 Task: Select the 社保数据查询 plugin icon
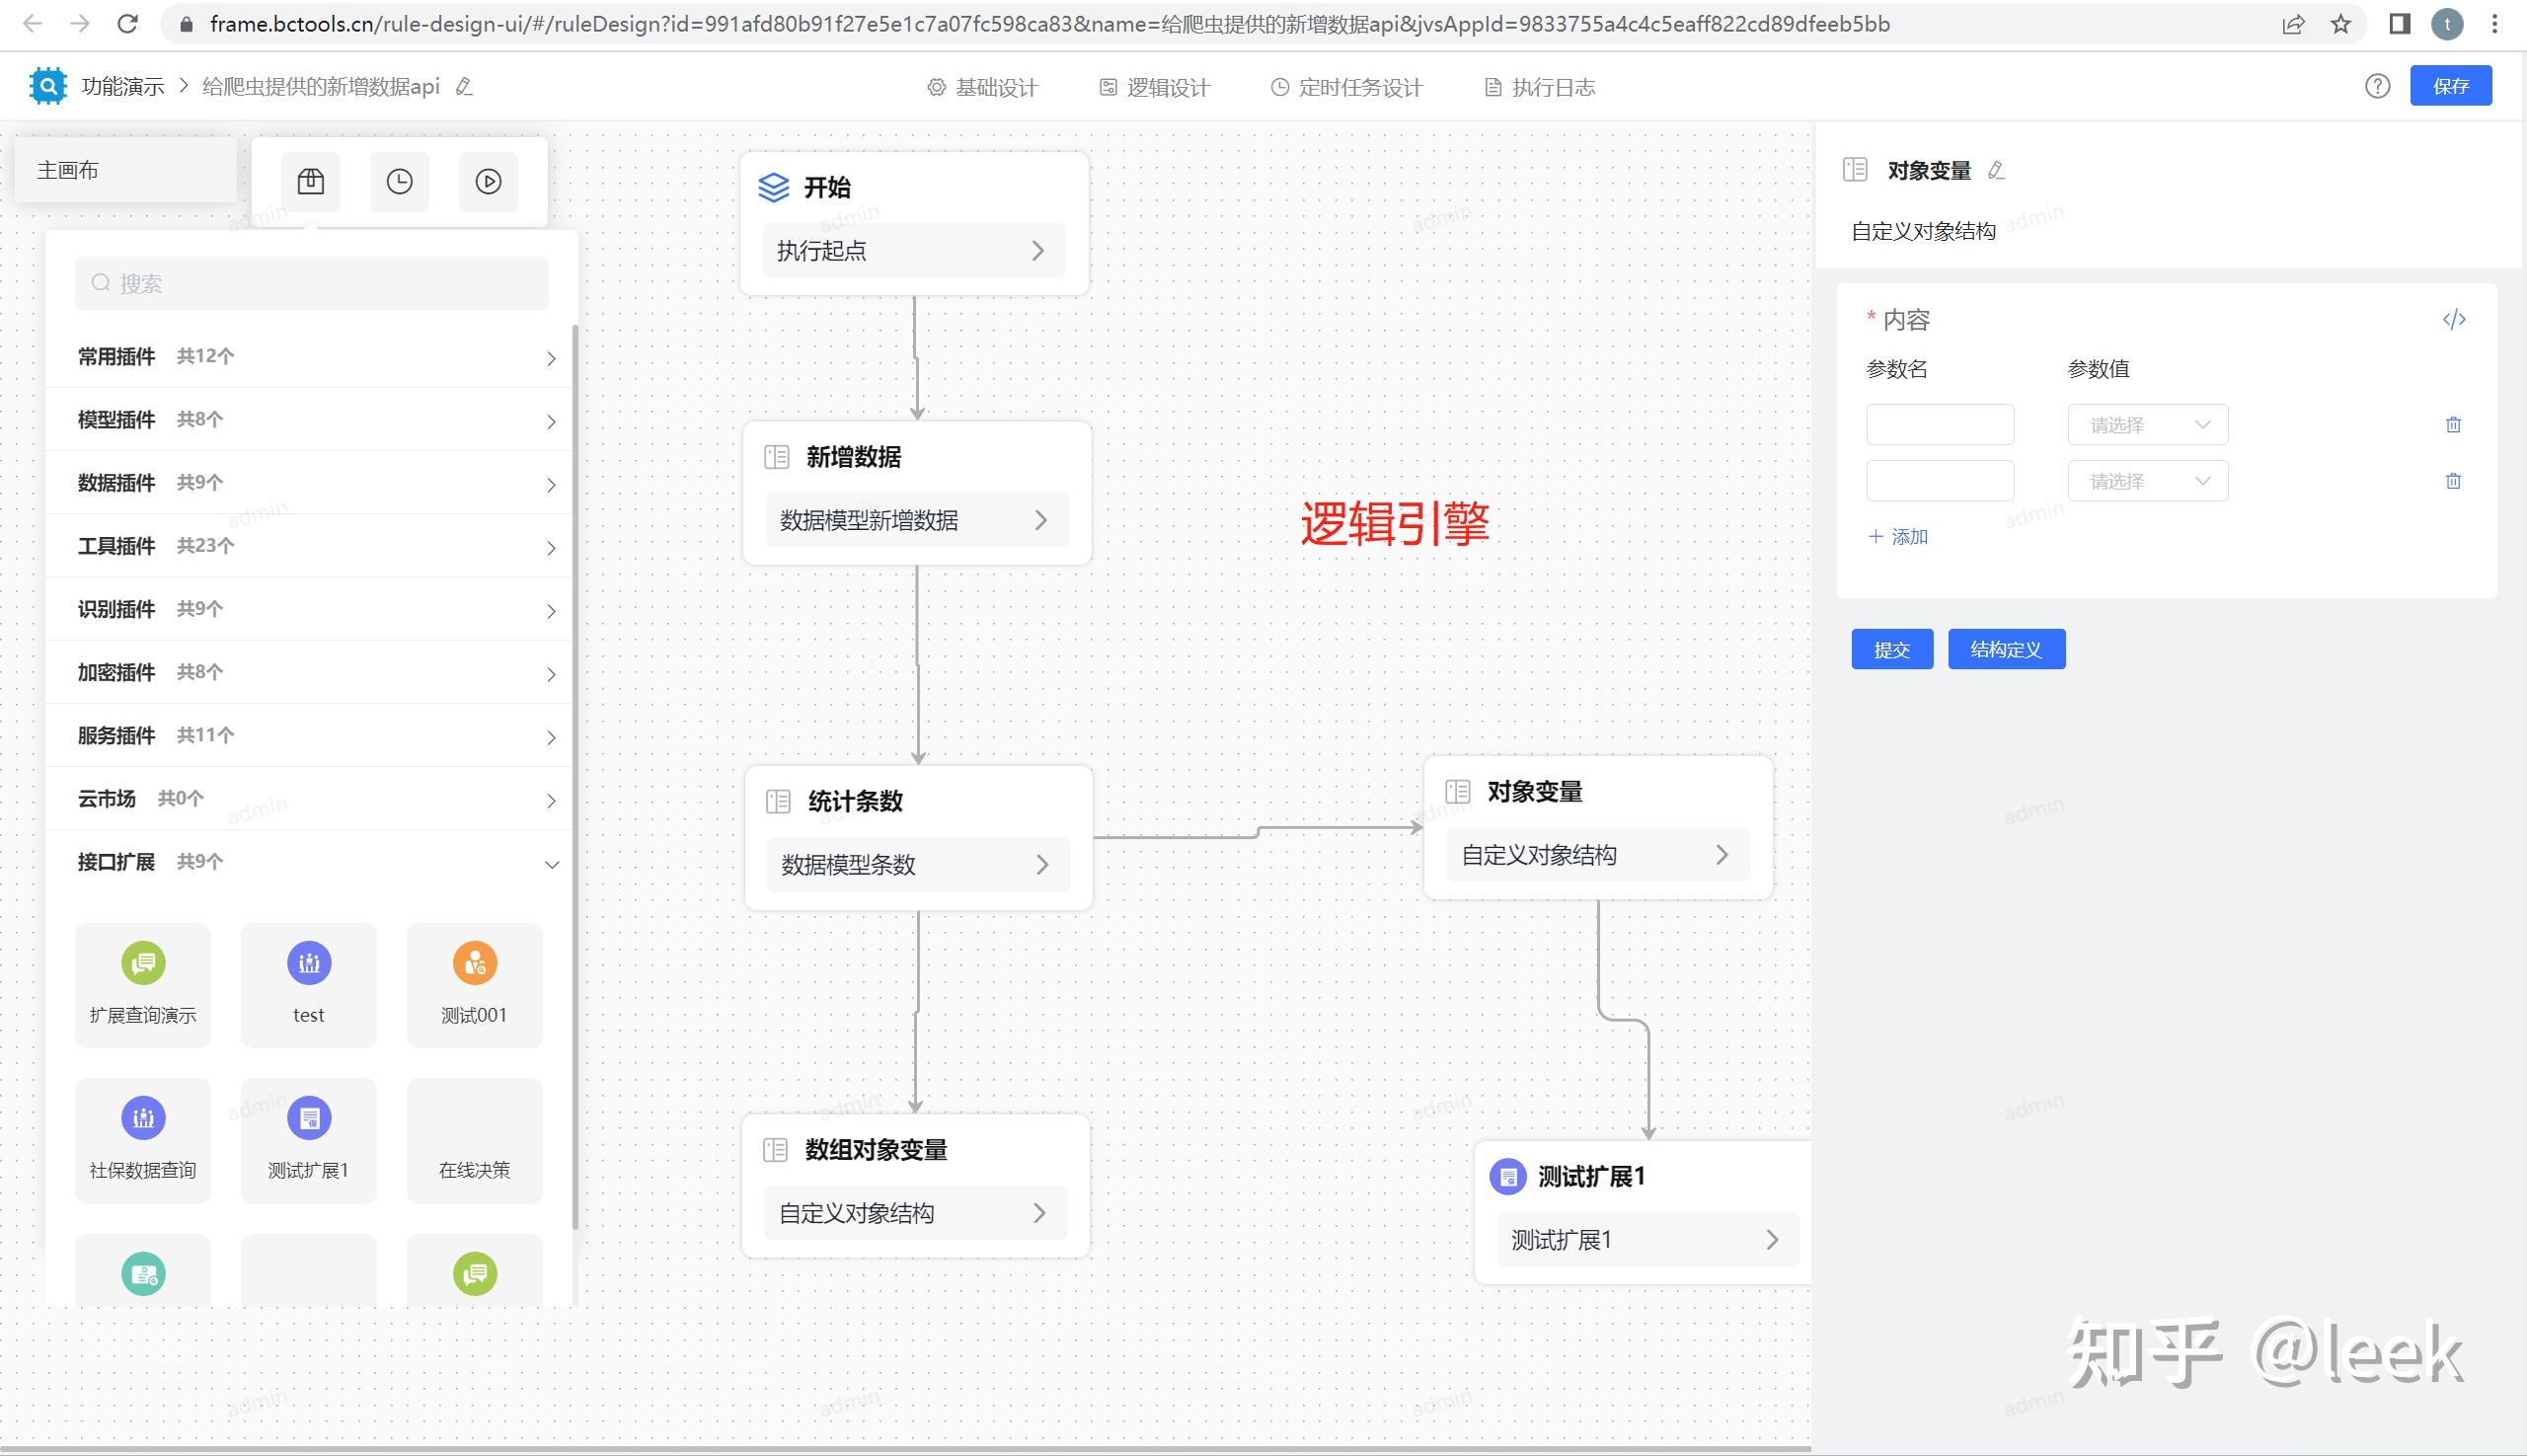(142, 1117)
